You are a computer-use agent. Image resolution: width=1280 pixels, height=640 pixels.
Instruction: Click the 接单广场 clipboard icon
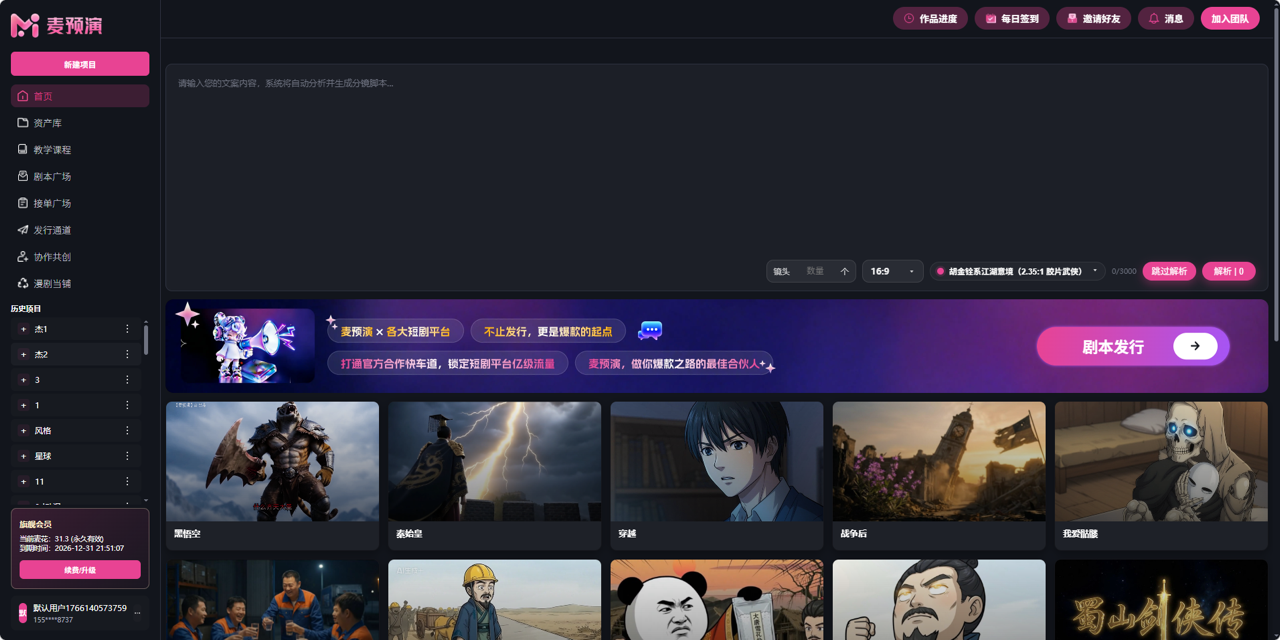coord(23,203)
